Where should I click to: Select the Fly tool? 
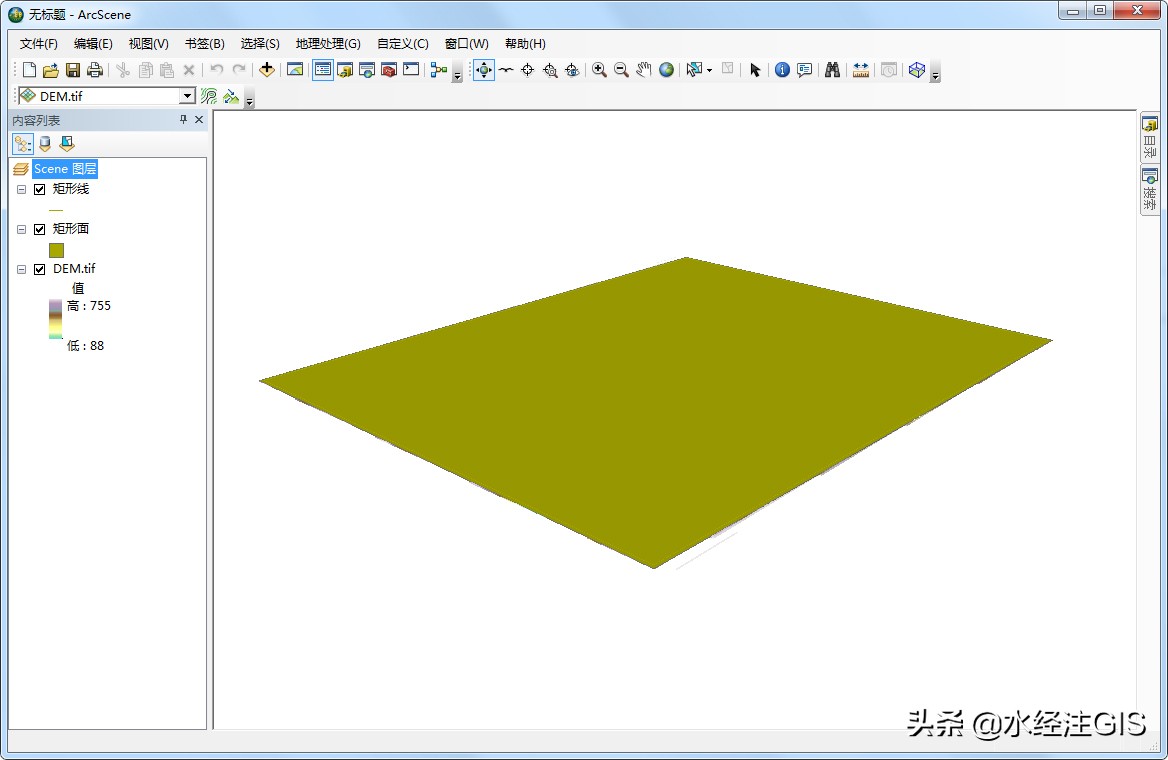506,70
